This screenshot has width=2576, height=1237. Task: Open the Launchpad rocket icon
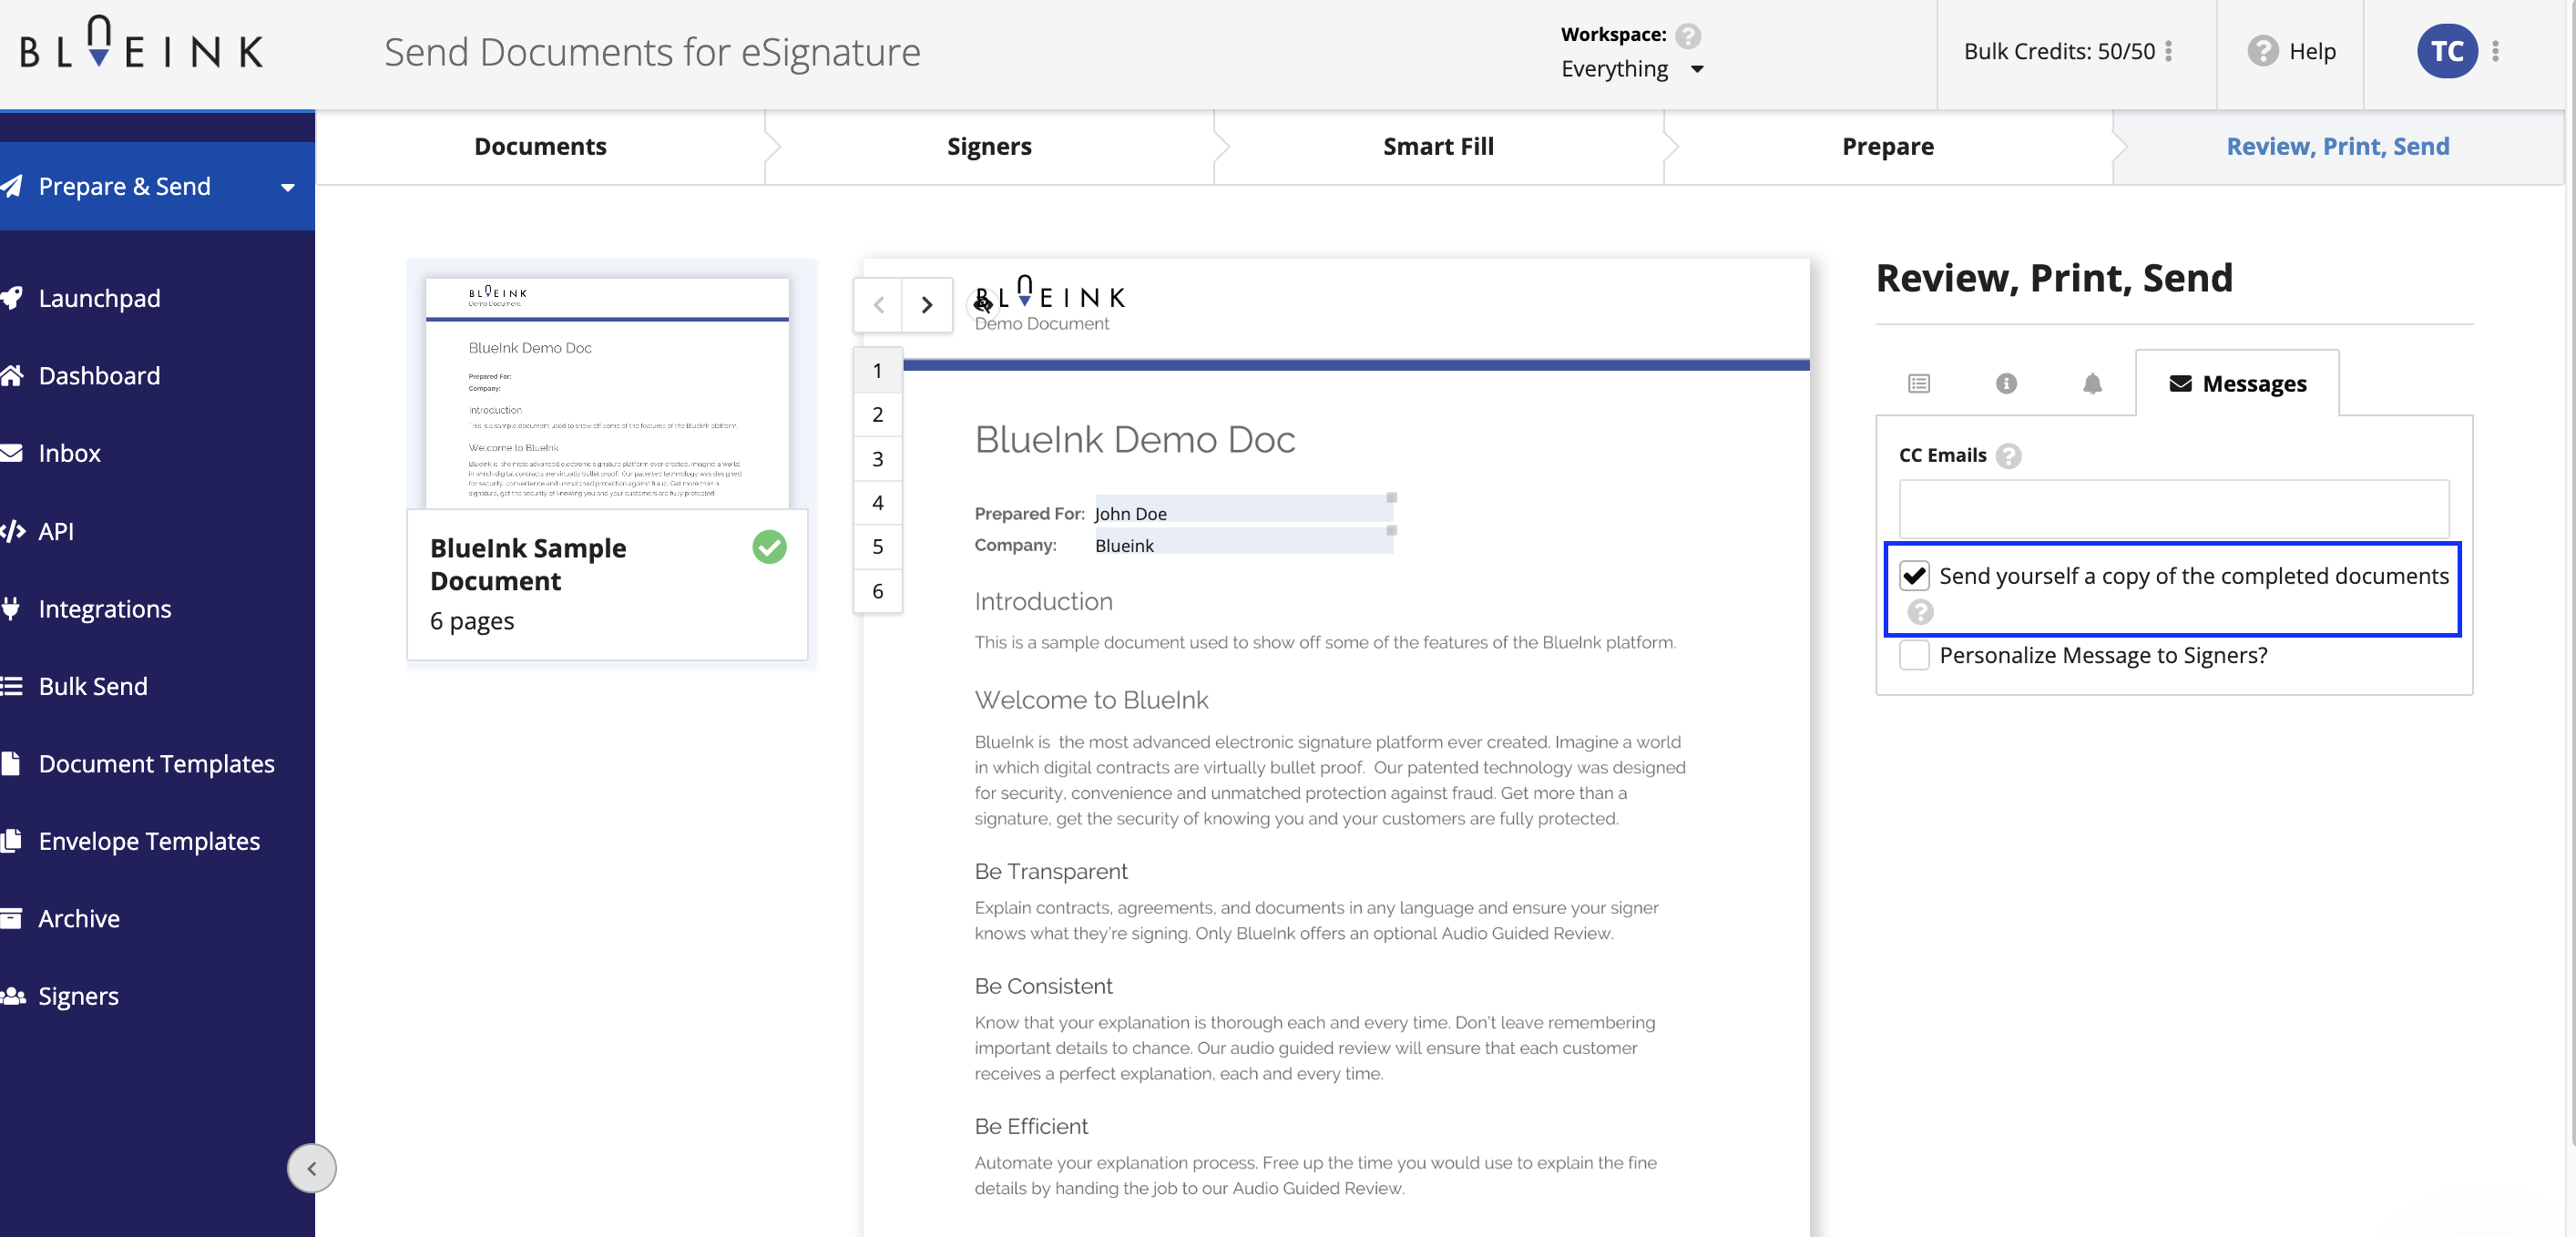point(12,298)
